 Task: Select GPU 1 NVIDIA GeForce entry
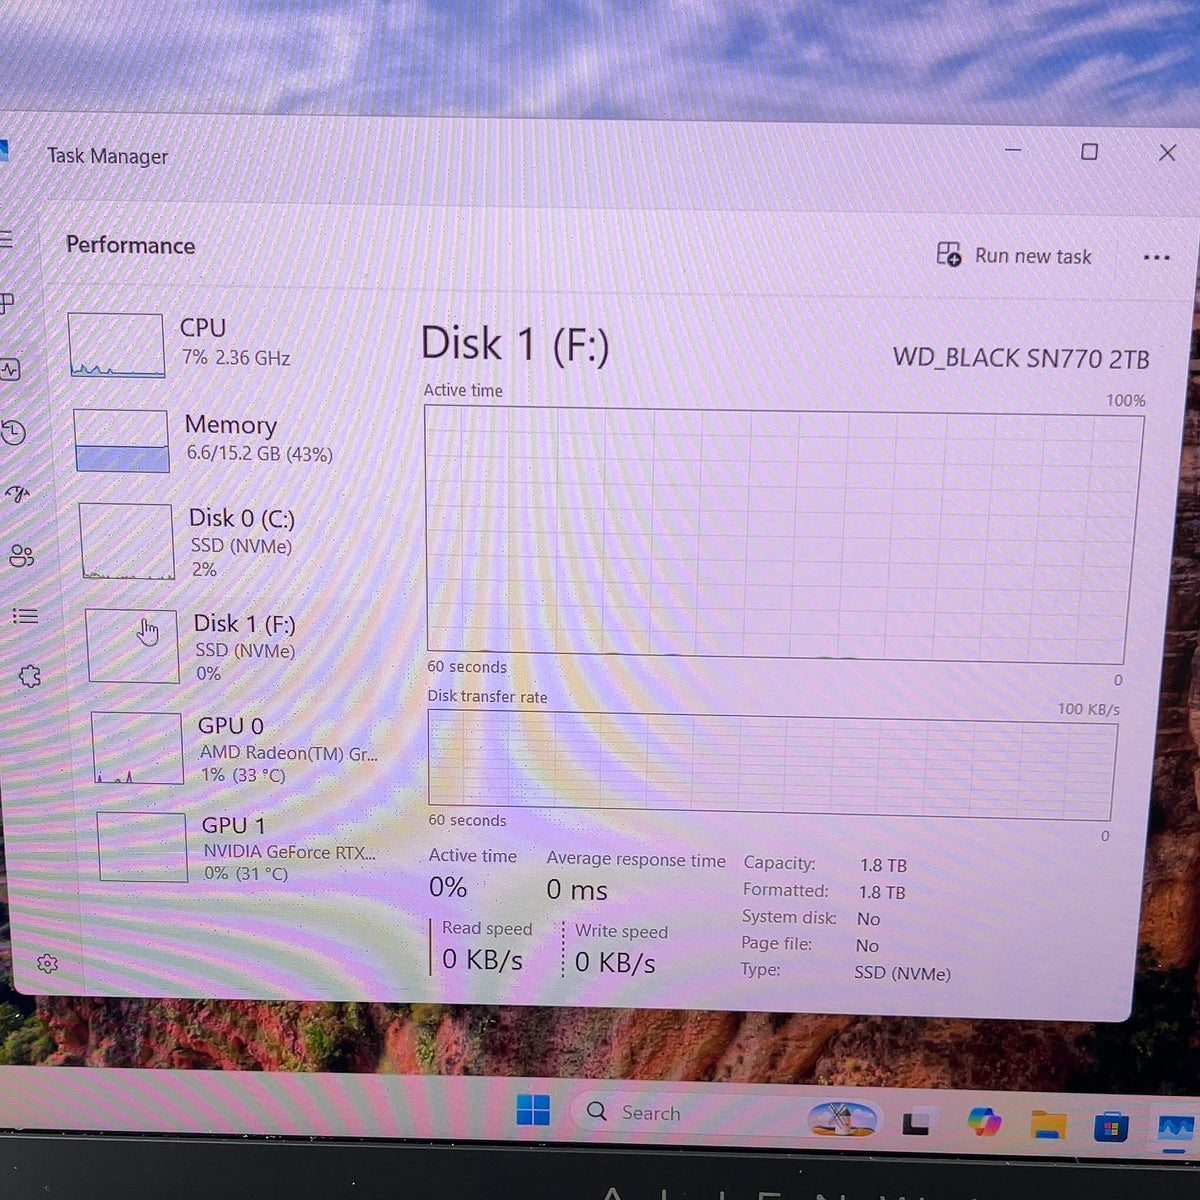[x=238, y=848]
